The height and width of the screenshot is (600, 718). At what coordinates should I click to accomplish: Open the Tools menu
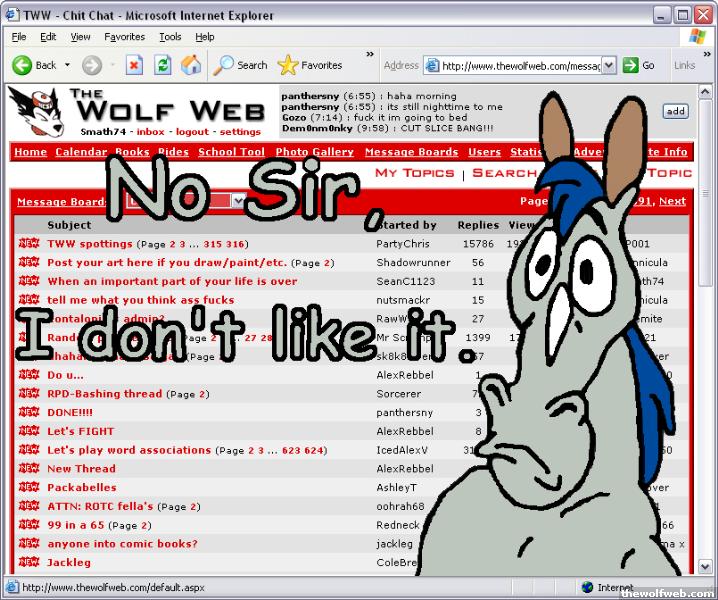[170, 37]
